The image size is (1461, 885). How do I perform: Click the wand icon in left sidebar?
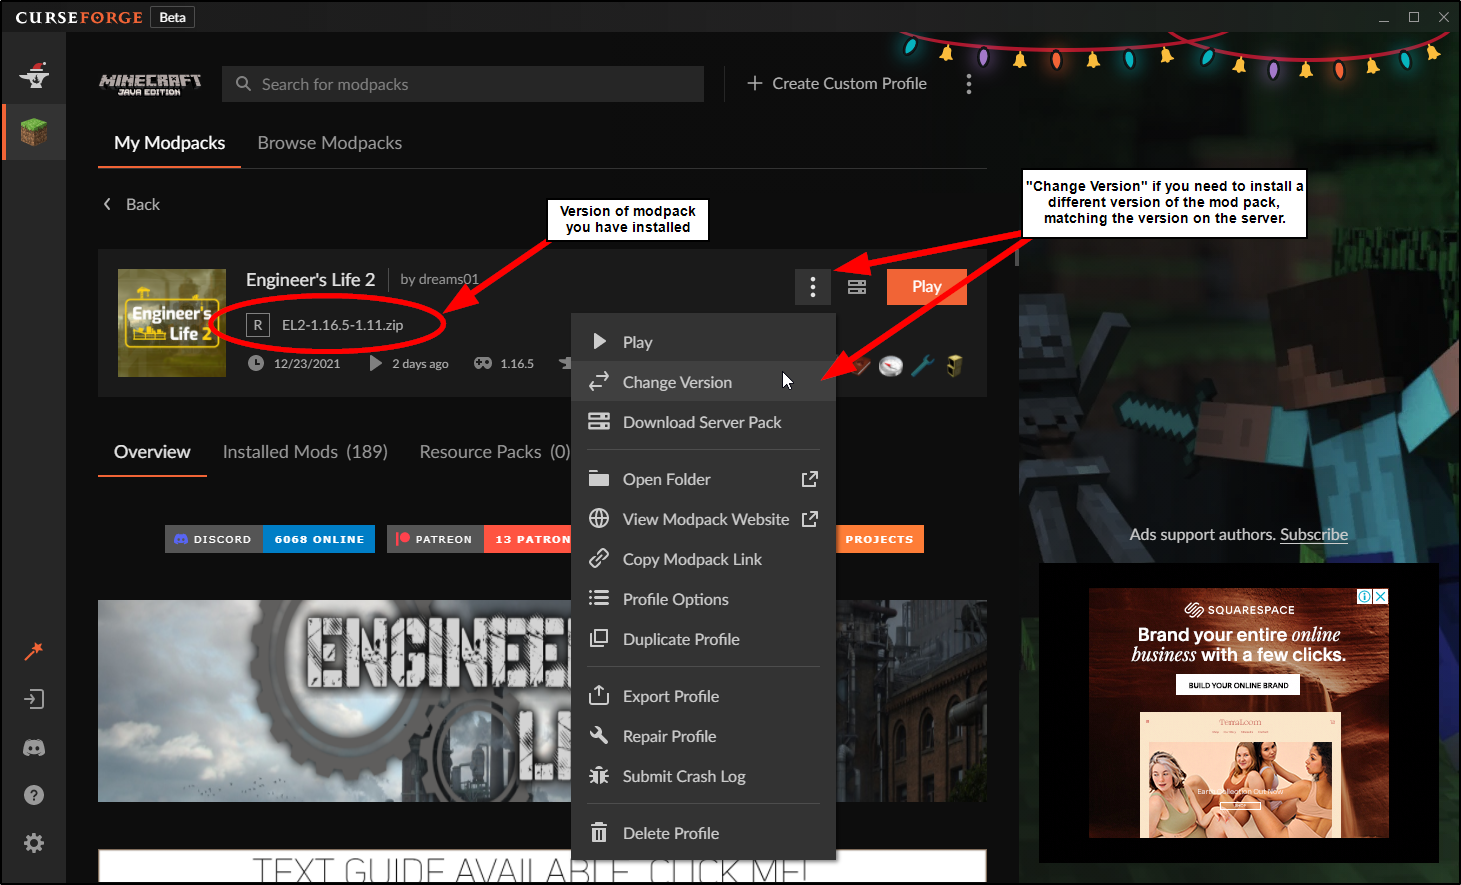coord(34,651)
